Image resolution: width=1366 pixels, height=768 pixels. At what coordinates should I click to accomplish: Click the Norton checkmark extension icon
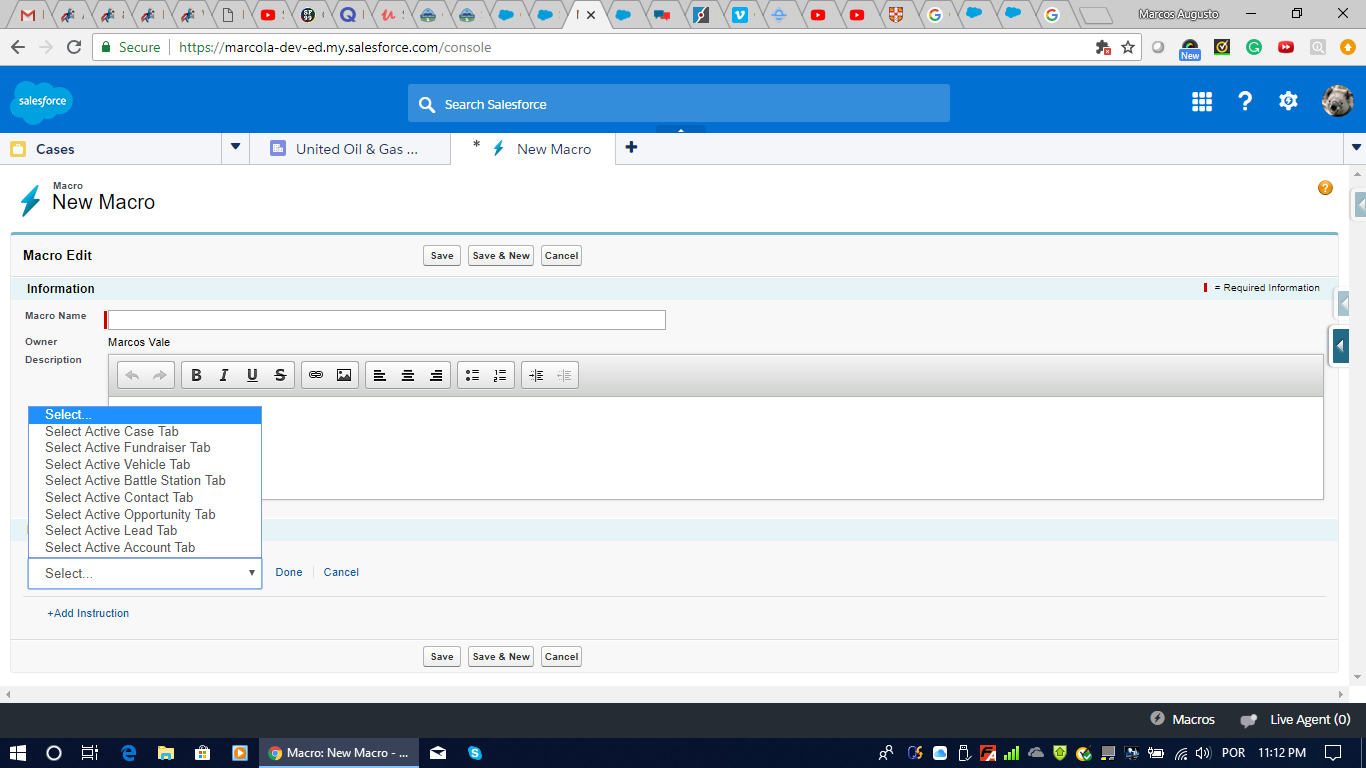[x=1222, y=47]
